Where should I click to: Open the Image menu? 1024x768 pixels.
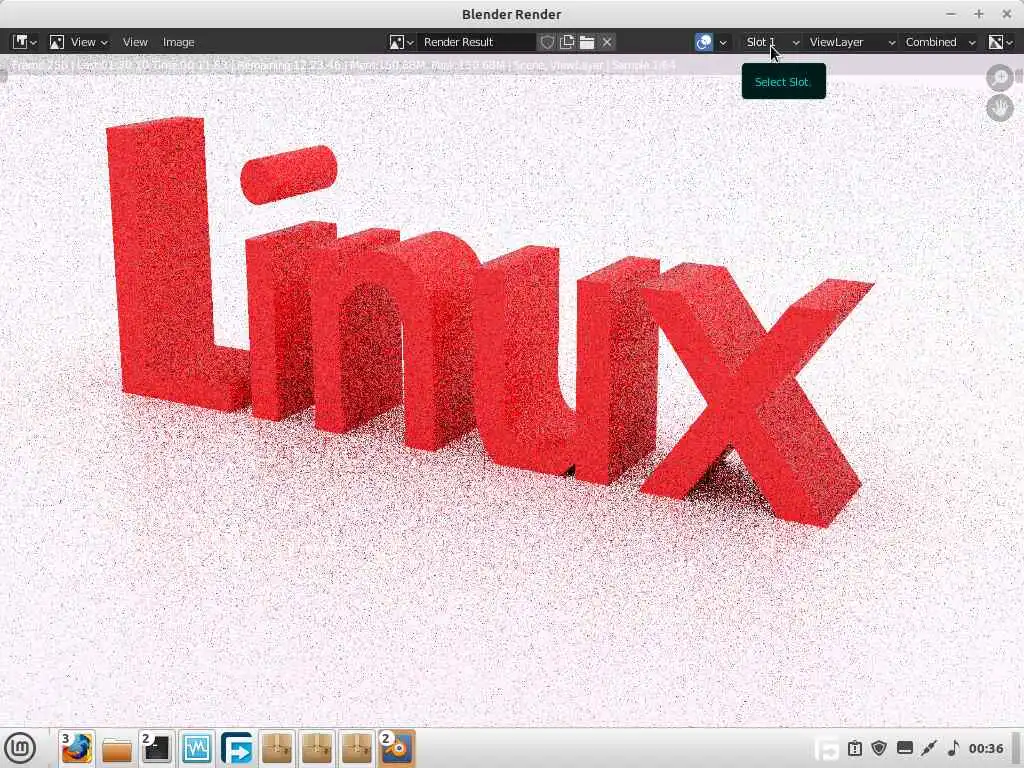178,42
